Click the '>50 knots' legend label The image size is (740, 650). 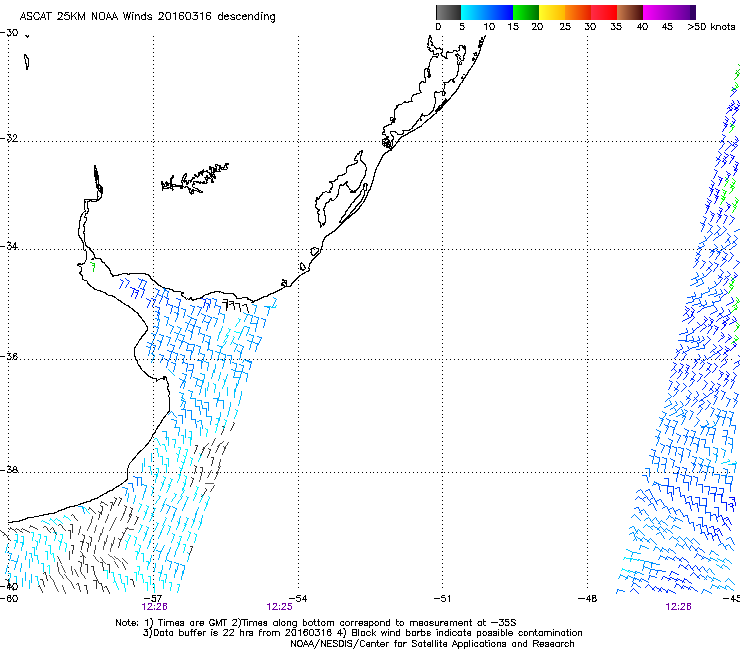tap(711, 27)
